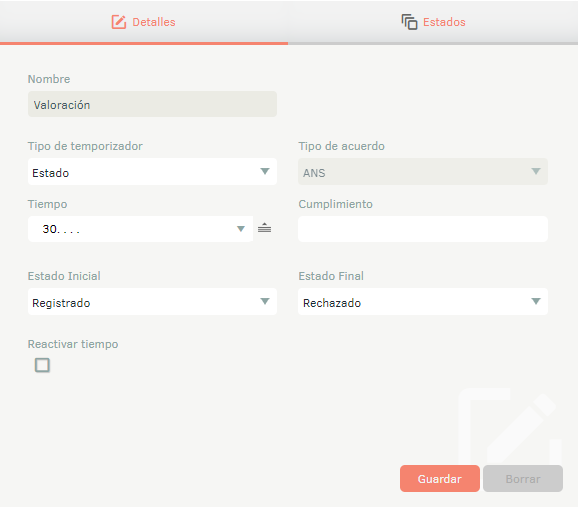Click the empty Cumplimiento input field
Screen dimensions: 579x507
tap(423, 229)
